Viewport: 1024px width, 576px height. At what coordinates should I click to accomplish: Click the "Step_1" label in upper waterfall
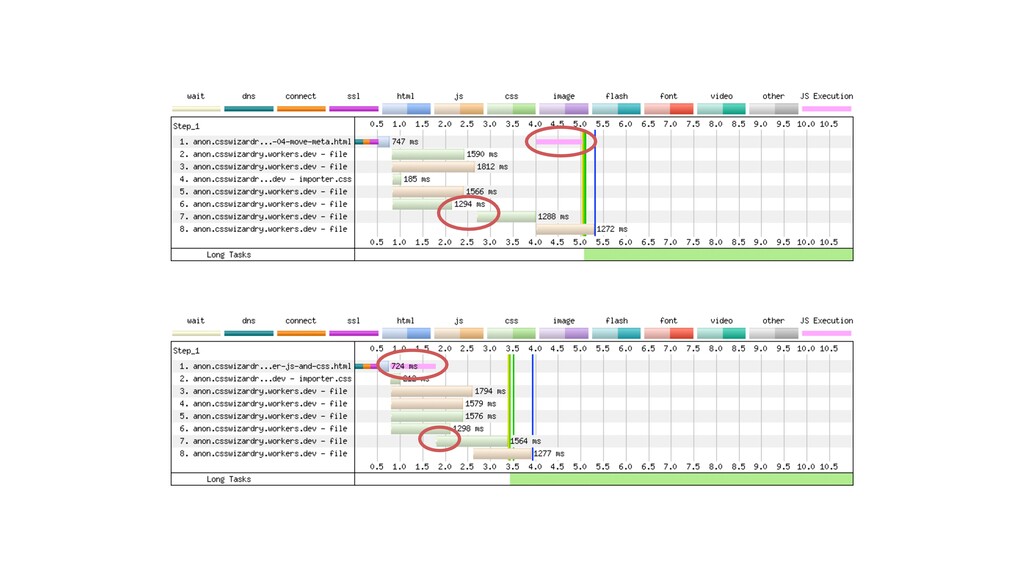coord(186,126)
